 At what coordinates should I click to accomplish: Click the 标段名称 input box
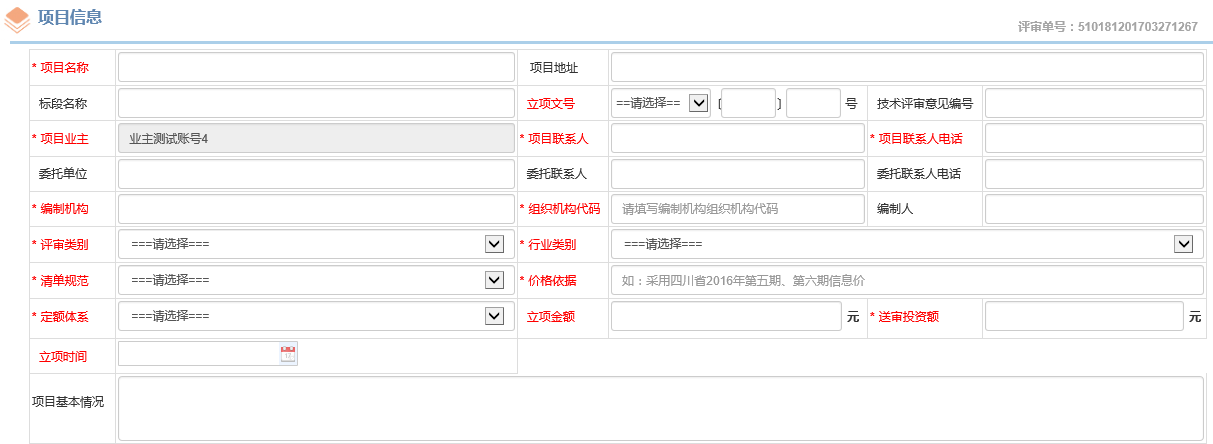(316, 103)
